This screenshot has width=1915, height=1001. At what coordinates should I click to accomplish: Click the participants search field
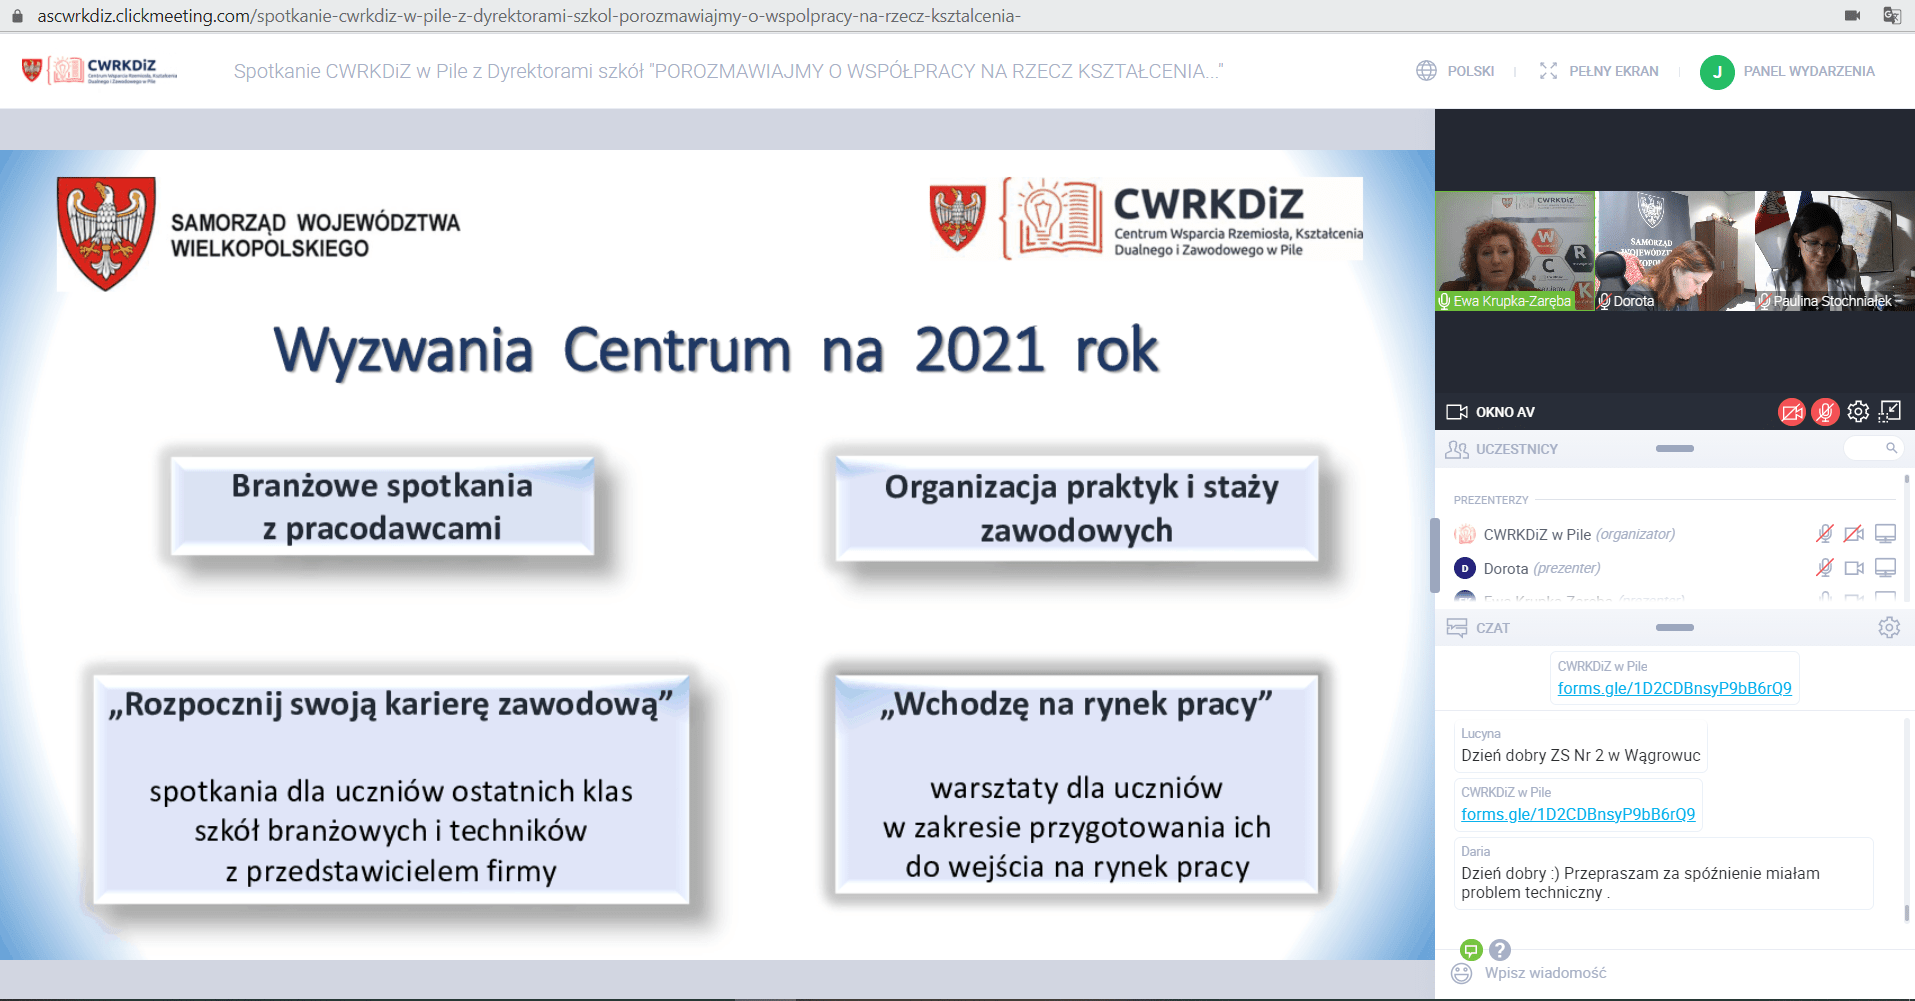point(1872,449)
